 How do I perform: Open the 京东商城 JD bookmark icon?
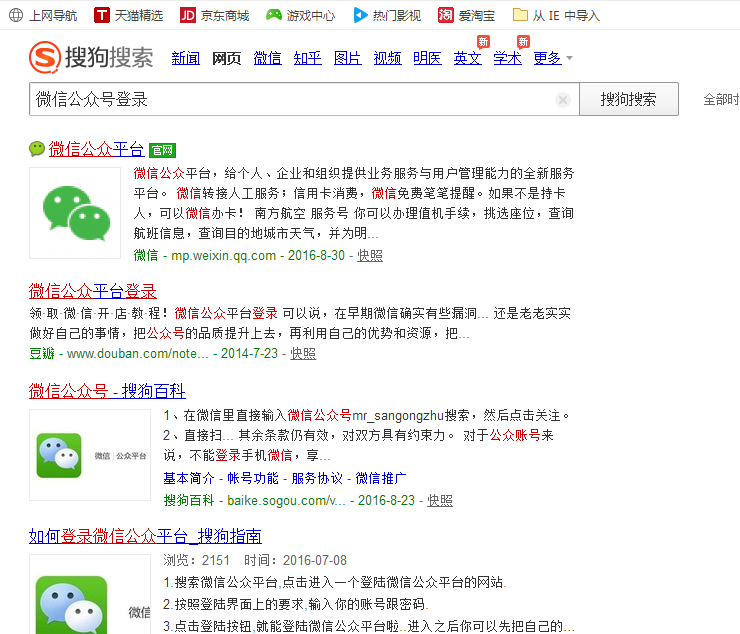(x=187, y=15)
